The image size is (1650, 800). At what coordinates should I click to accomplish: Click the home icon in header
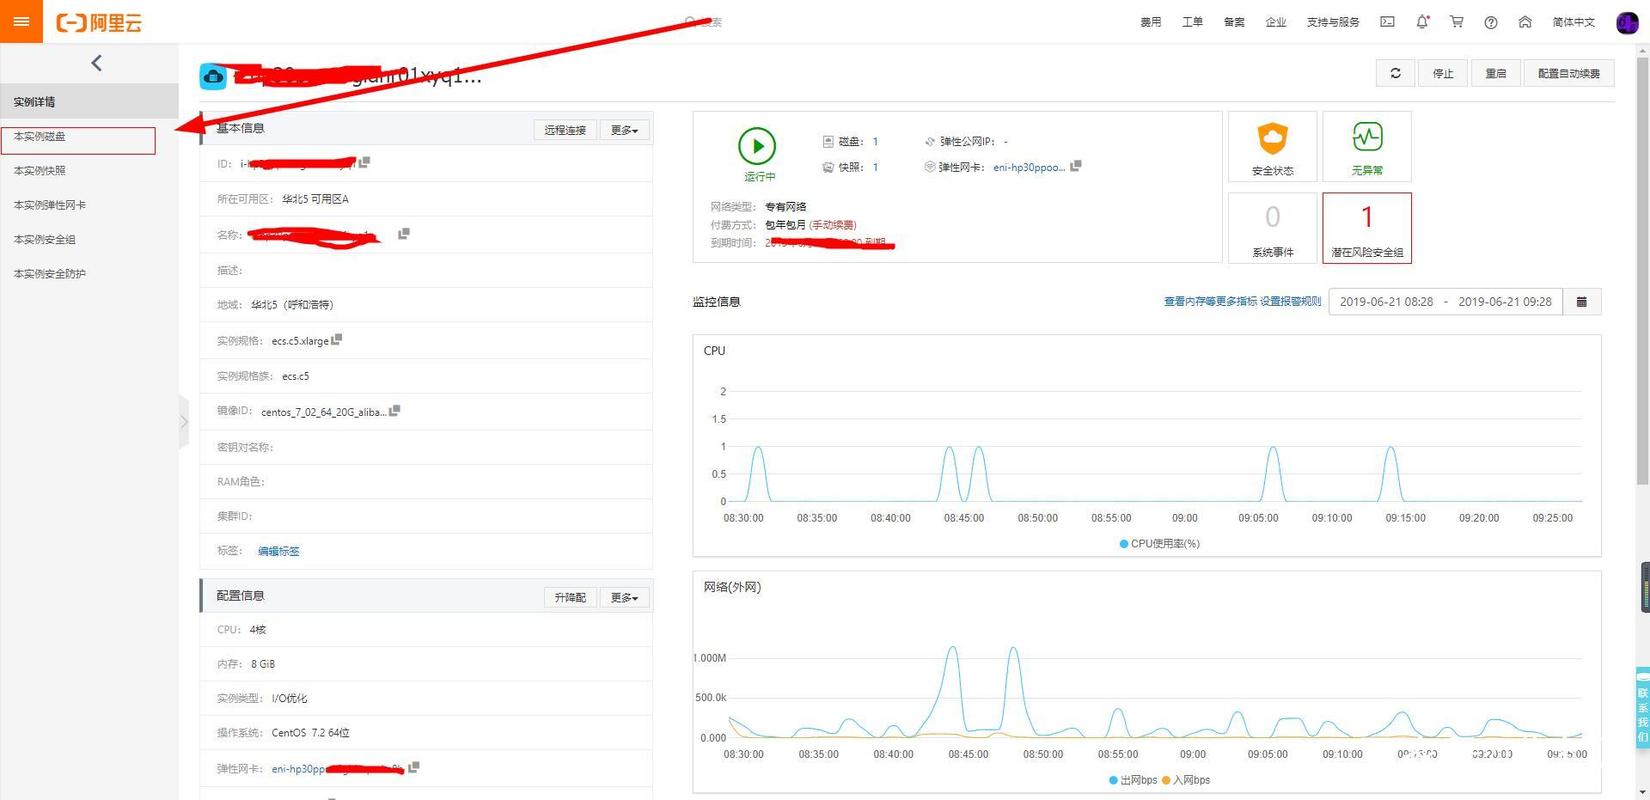[x=1525, y=22]
